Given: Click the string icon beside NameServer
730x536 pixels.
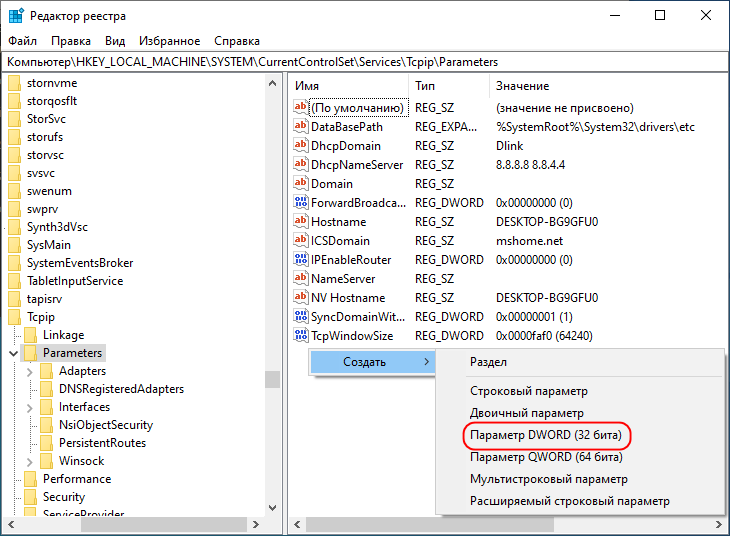Looking at the screenshot, I should click(x=300, y=278).
